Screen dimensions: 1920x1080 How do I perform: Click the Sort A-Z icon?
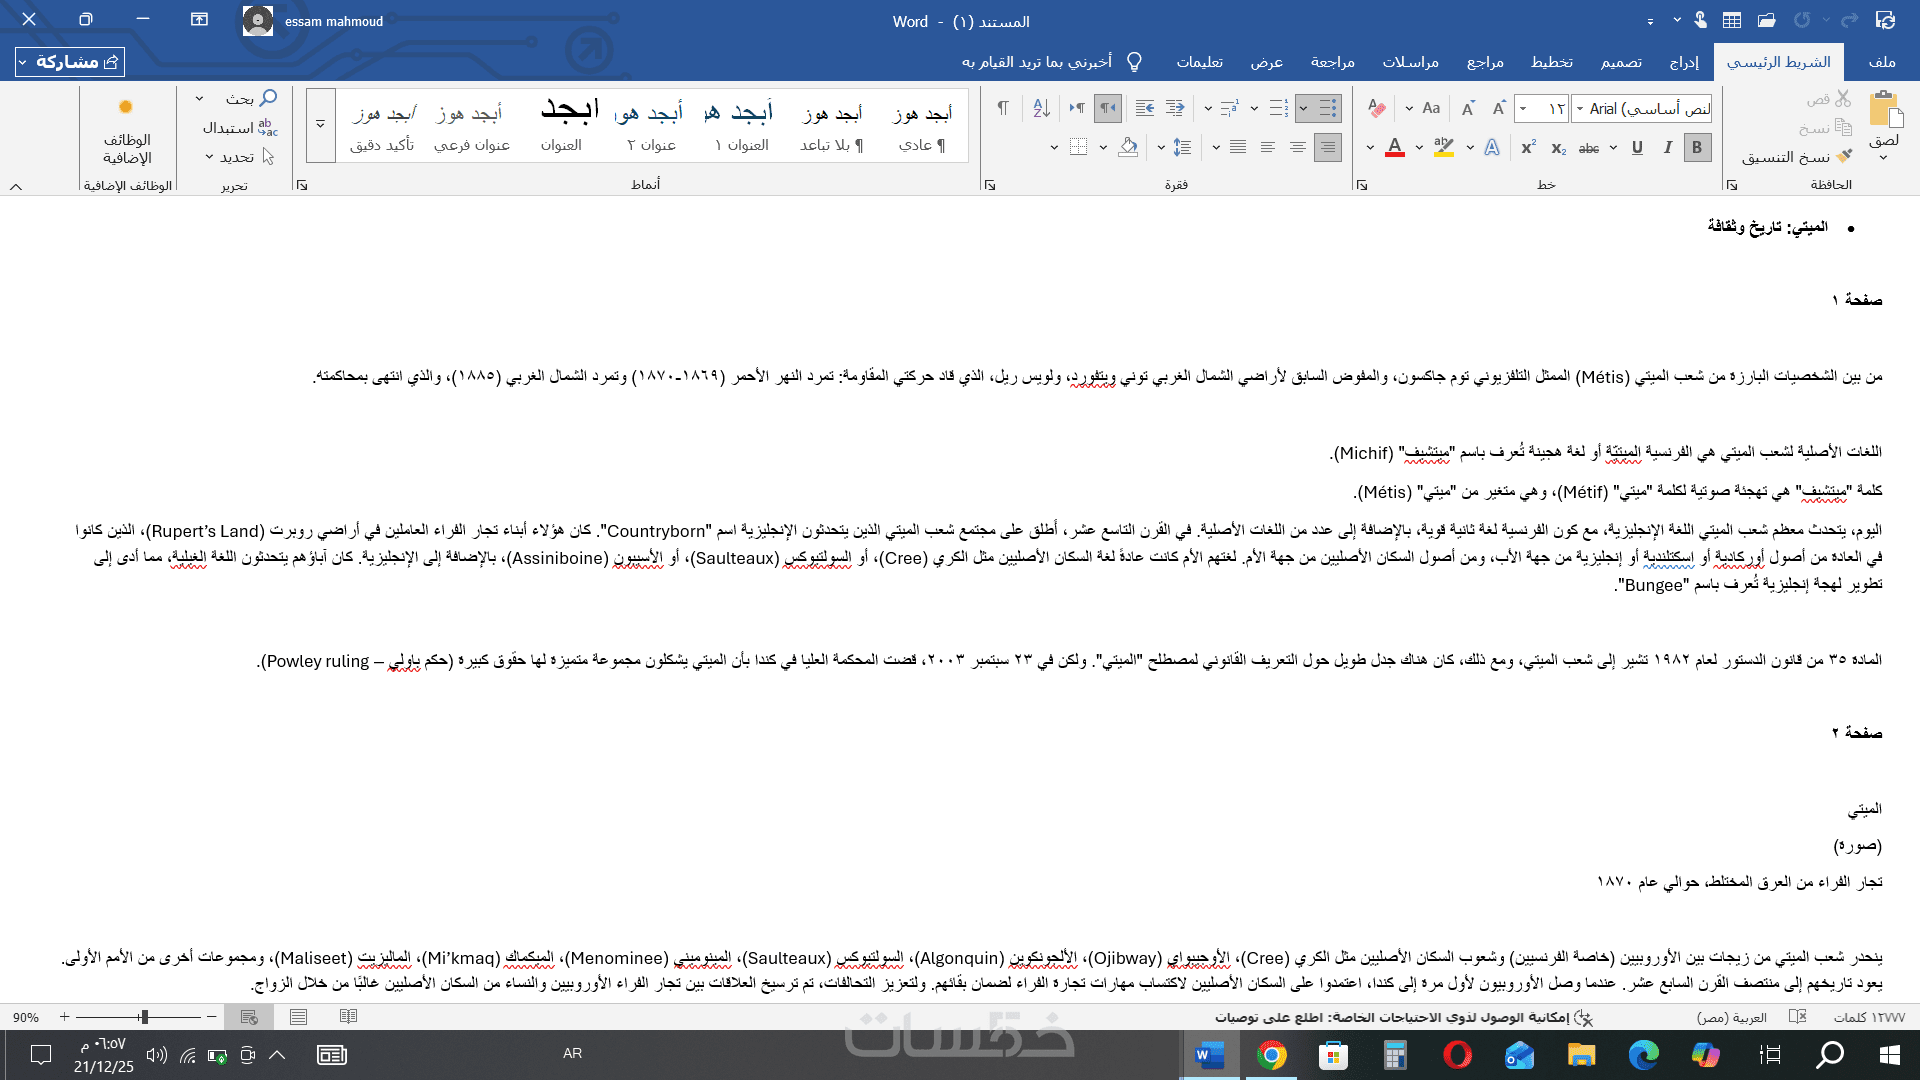pyautogui.click(x=1041, y=108)
